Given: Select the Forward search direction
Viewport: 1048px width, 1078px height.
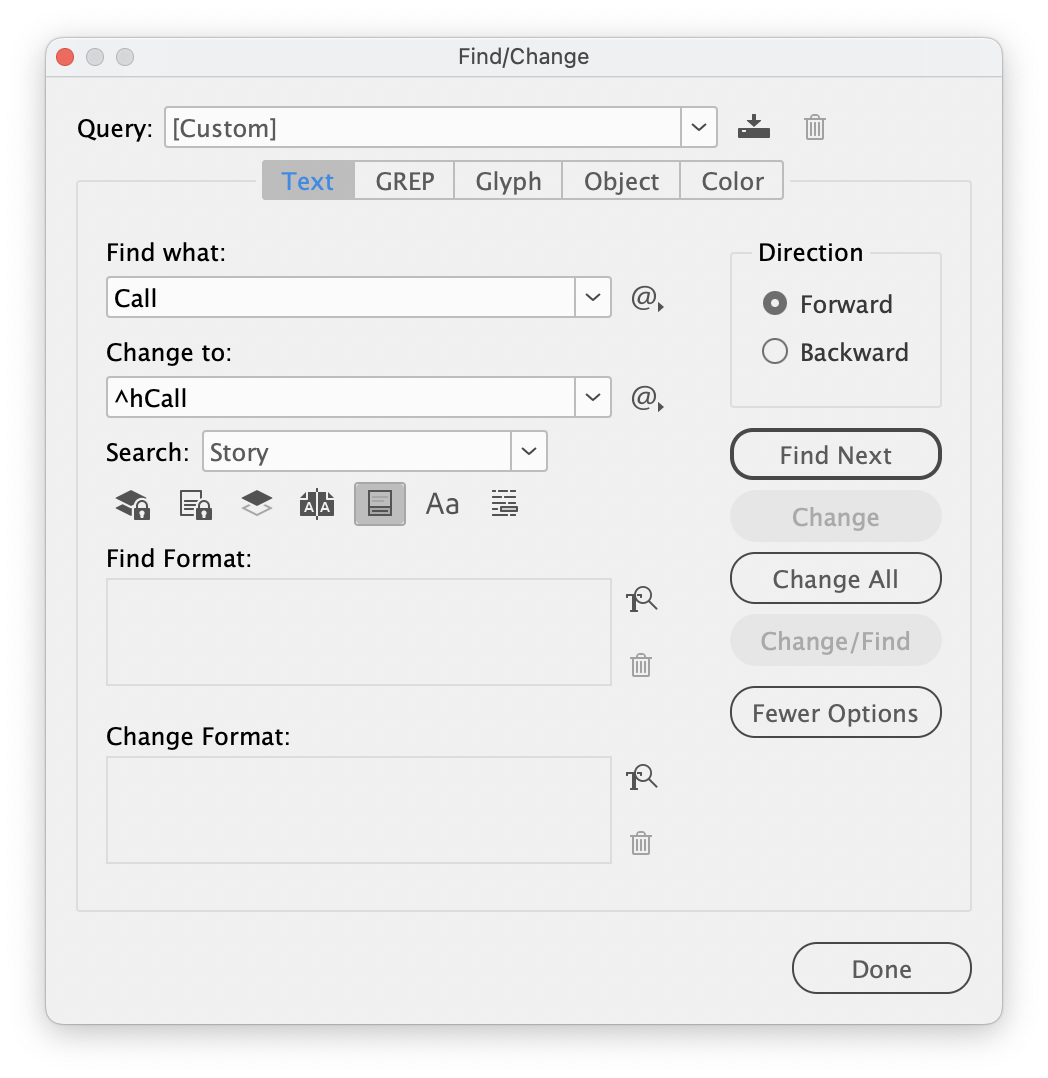Looking at the screenshot, I should (x=775, y=304).
